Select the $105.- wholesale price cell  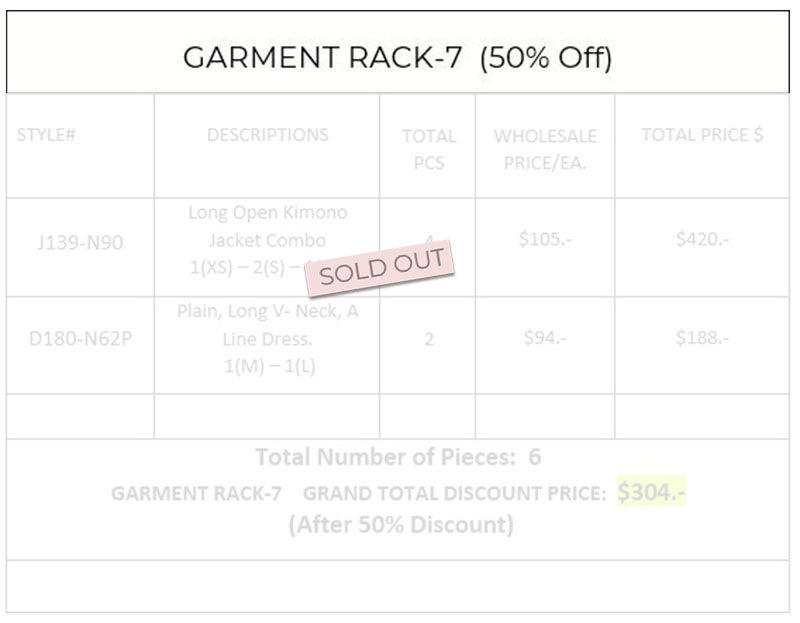(x=545, y=239)
